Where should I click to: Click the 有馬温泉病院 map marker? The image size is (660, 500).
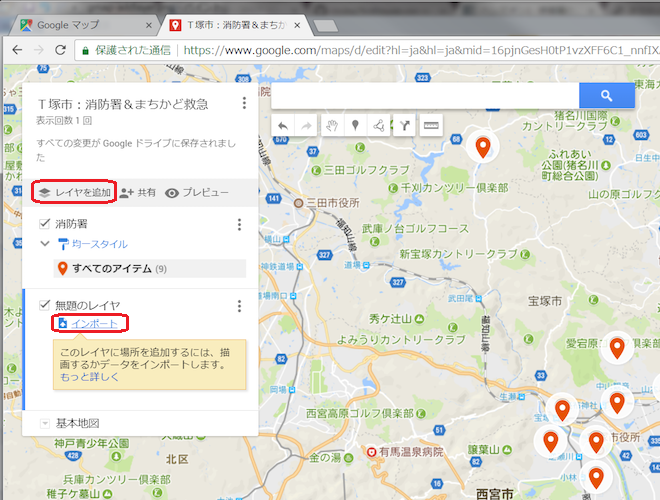pyautogui.click(x=371, y=452)
